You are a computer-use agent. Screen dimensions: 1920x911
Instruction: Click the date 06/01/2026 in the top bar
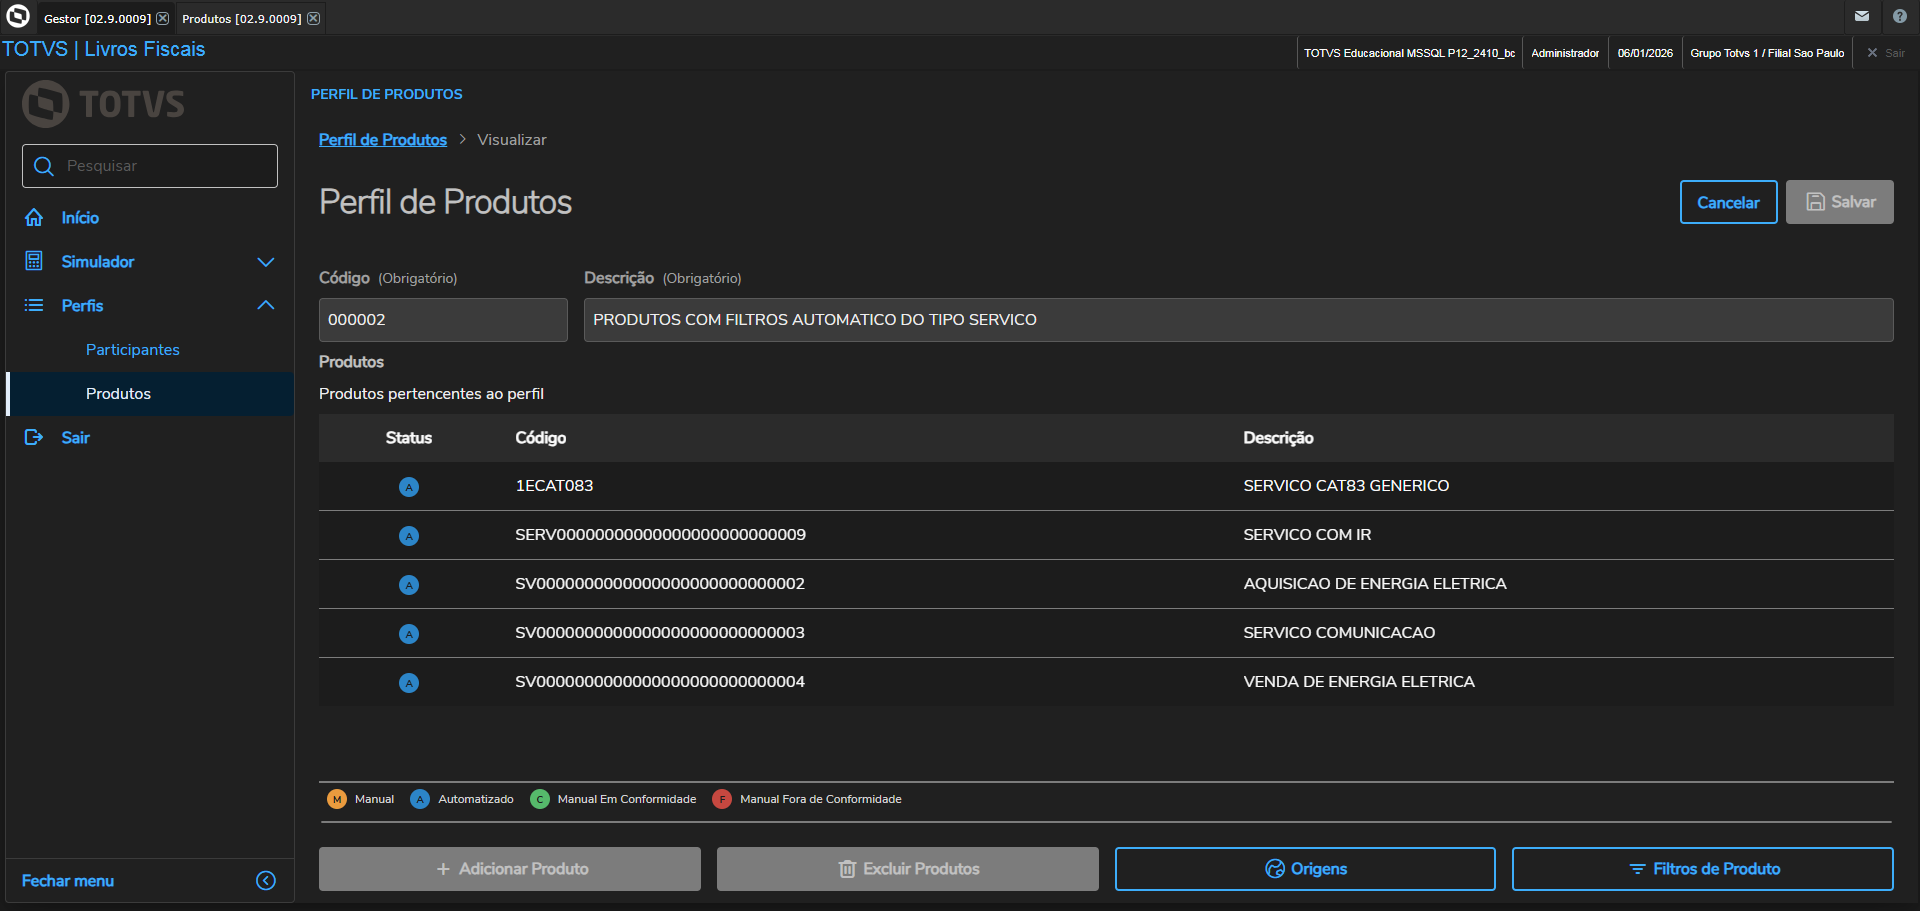pos(1645,53)
